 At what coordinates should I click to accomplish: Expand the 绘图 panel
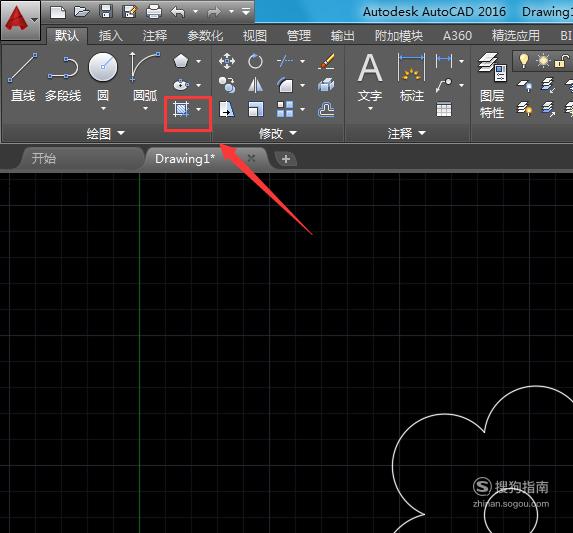tap(106, 133)
